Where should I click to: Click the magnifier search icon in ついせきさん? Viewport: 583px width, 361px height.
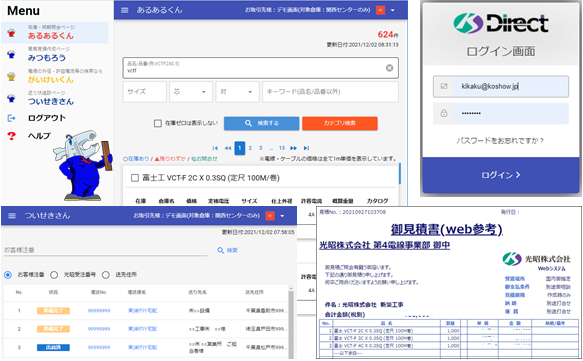pyautogui.click(x=220, y=251)
